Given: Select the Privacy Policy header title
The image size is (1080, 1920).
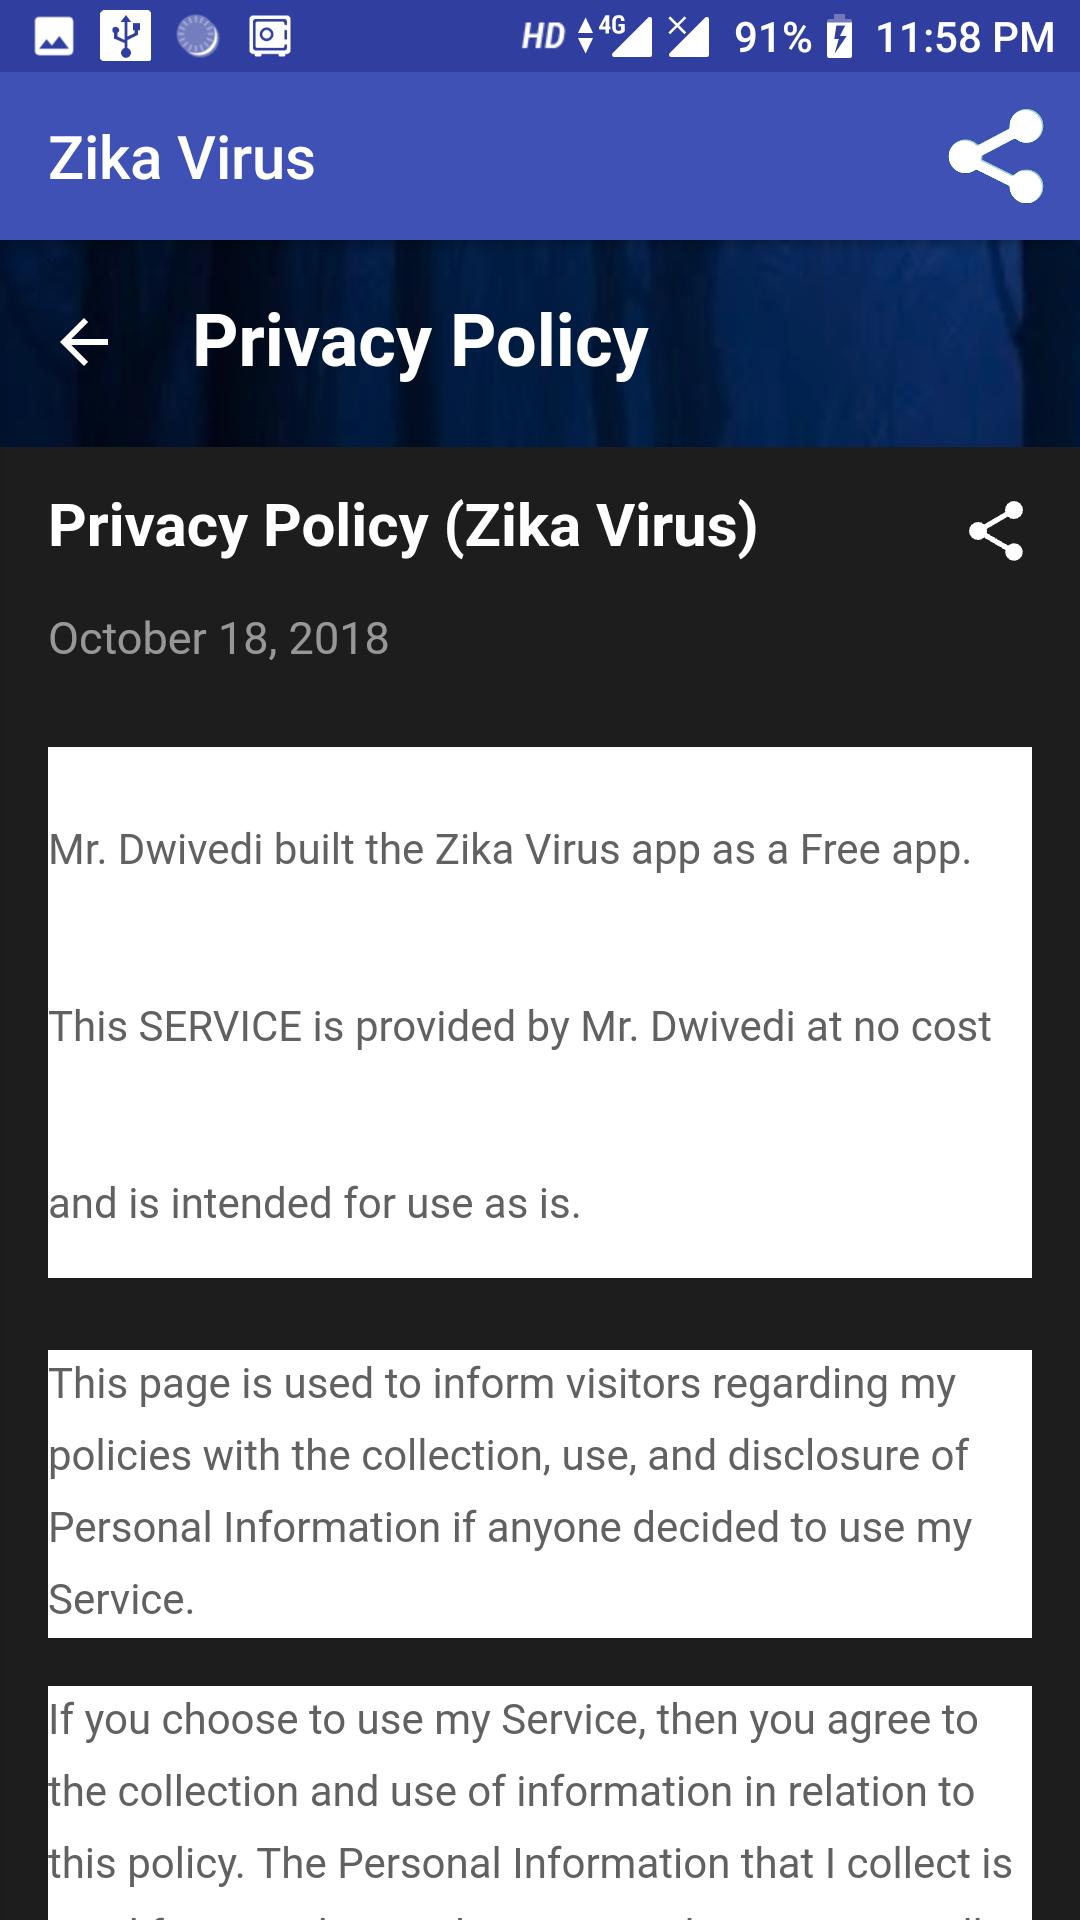Looking at the screenshot, I should [420, 342].
